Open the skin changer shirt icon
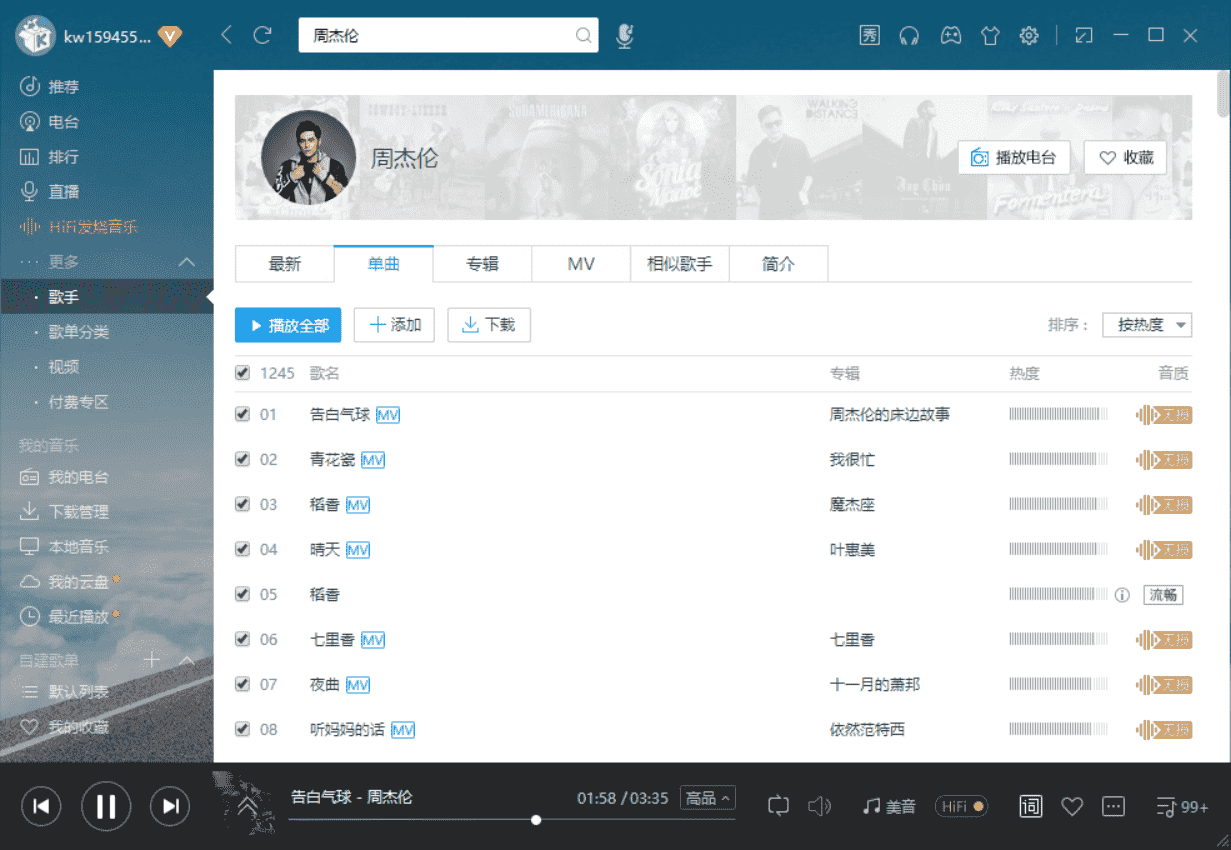 [990, 36]
